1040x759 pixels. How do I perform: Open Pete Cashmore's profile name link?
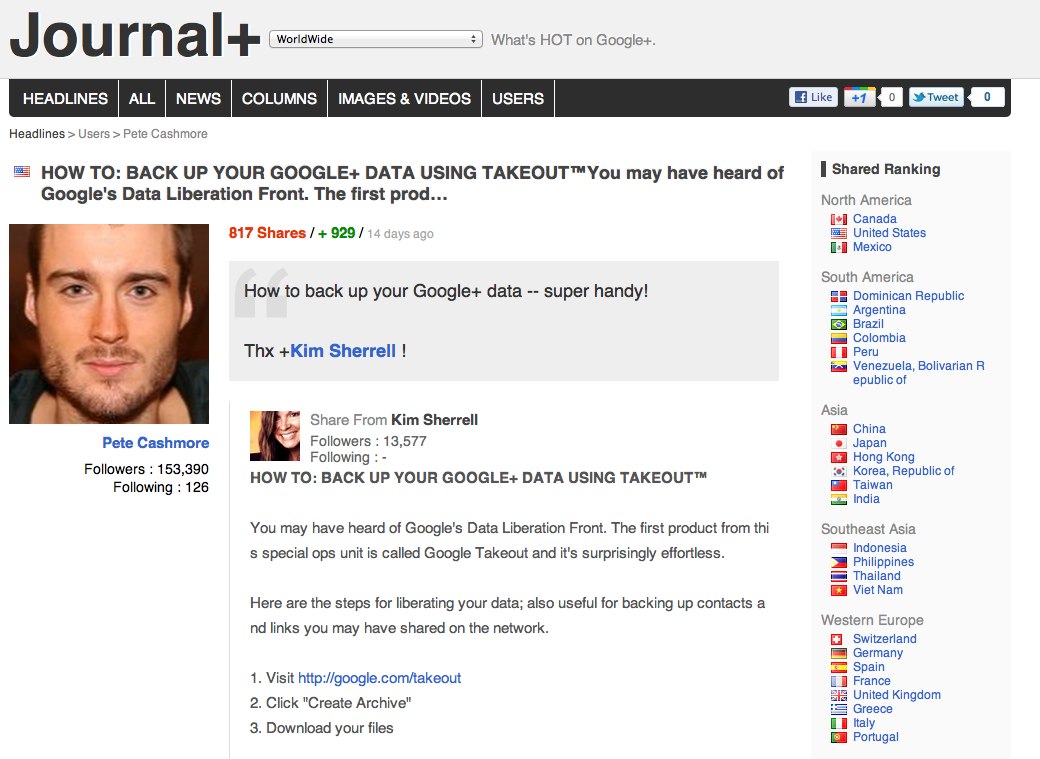(x=155, y=443)
